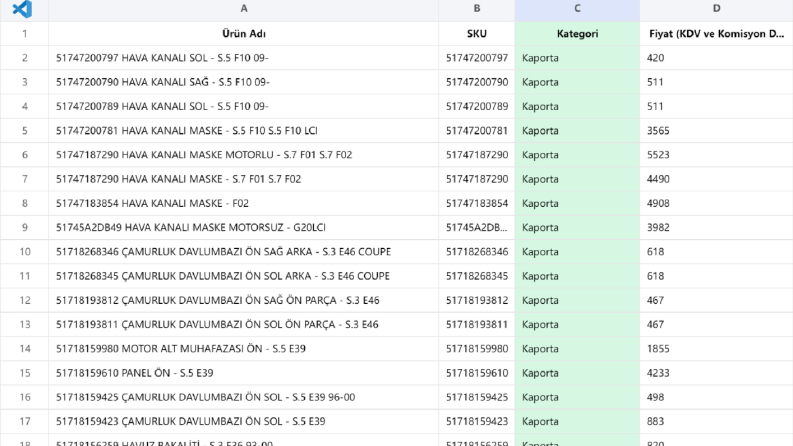Click cell '51718159610 PANEL ÖN - S.5 E39'
The height and width of the screenshot is (446, 793).
point(244,373)
